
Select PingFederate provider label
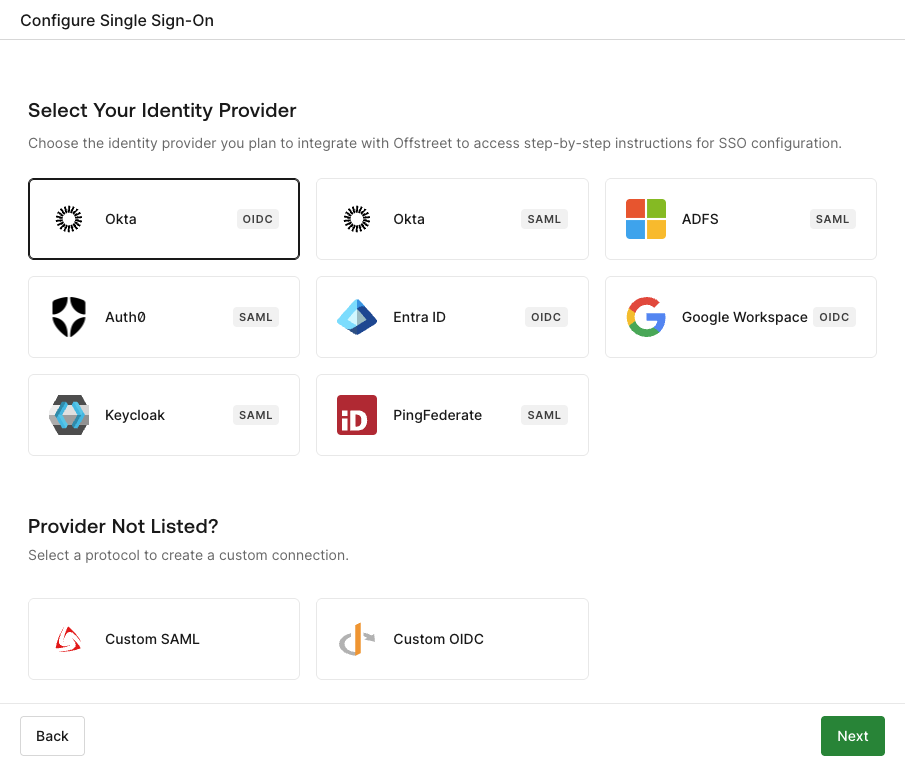[x=437, y=415]
